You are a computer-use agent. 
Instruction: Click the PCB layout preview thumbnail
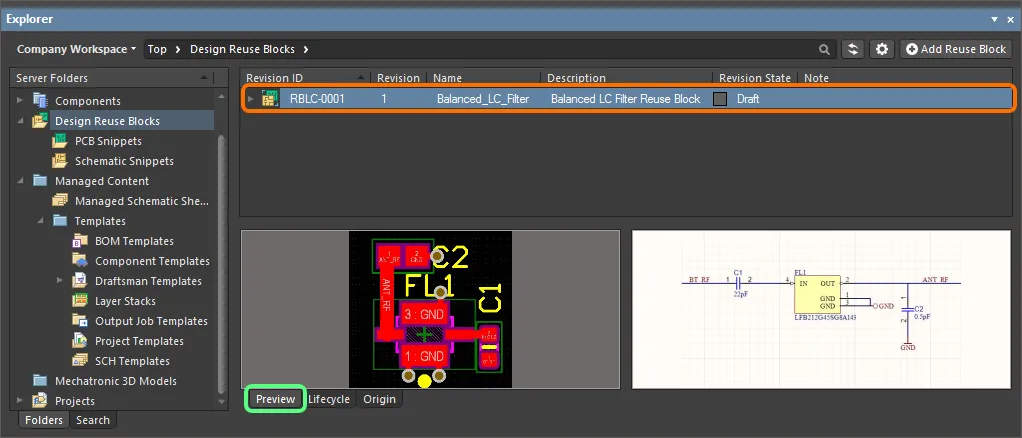pos(430,310)
